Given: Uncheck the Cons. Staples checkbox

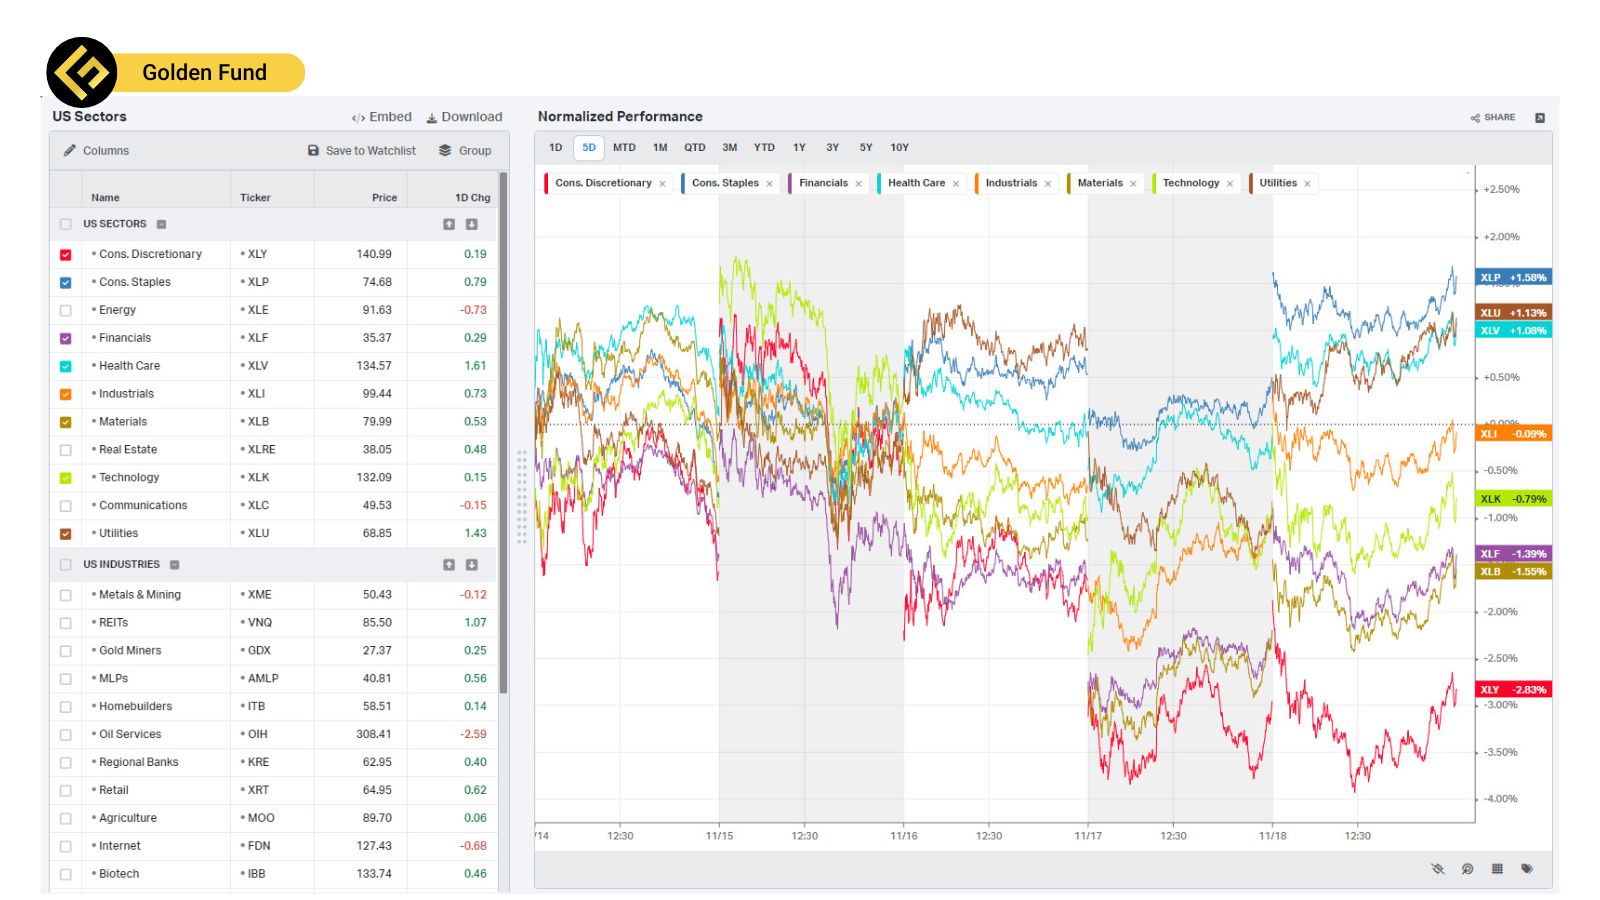Looking at the screenshot, I should 66,283.
